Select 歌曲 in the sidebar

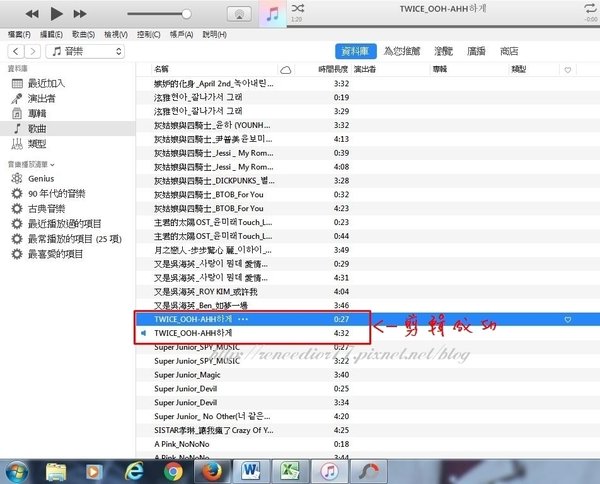click(68, 129)
